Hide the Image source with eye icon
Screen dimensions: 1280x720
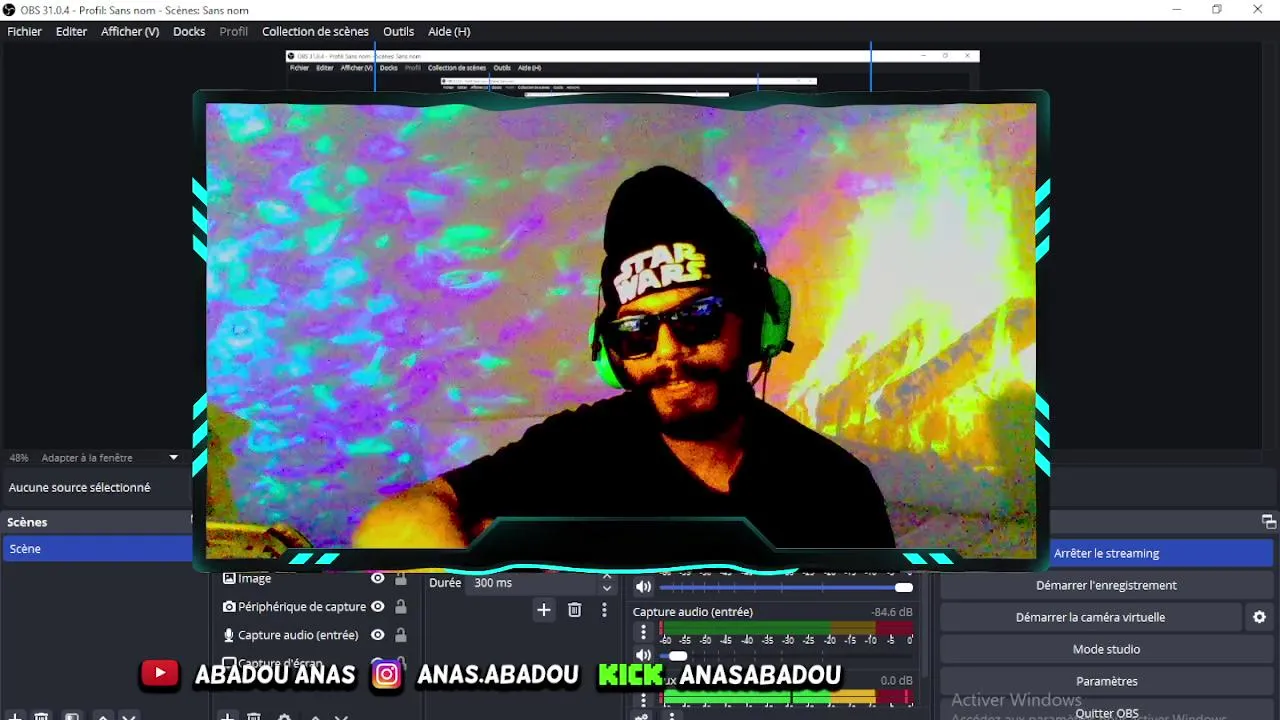pos(377,578)
